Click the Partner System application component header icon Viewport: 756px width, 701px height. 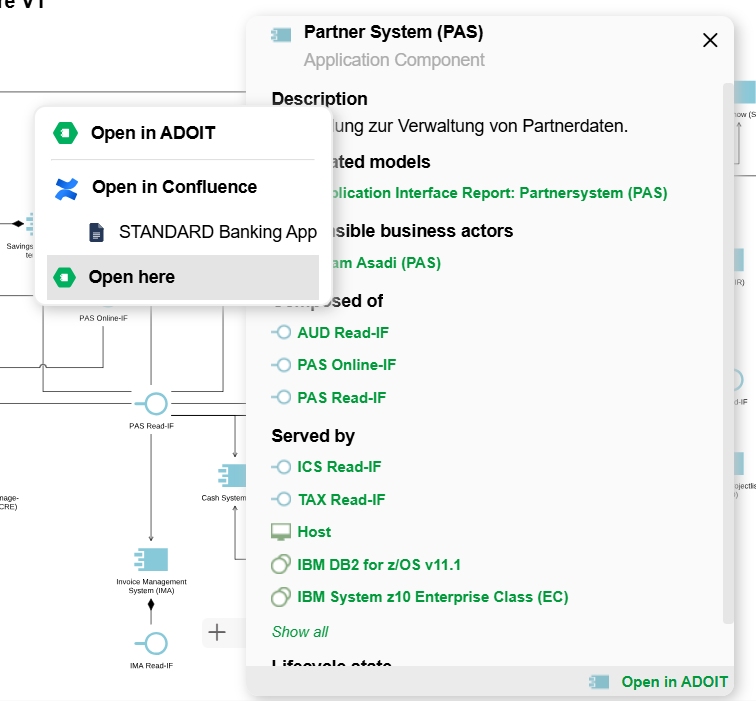281,34
